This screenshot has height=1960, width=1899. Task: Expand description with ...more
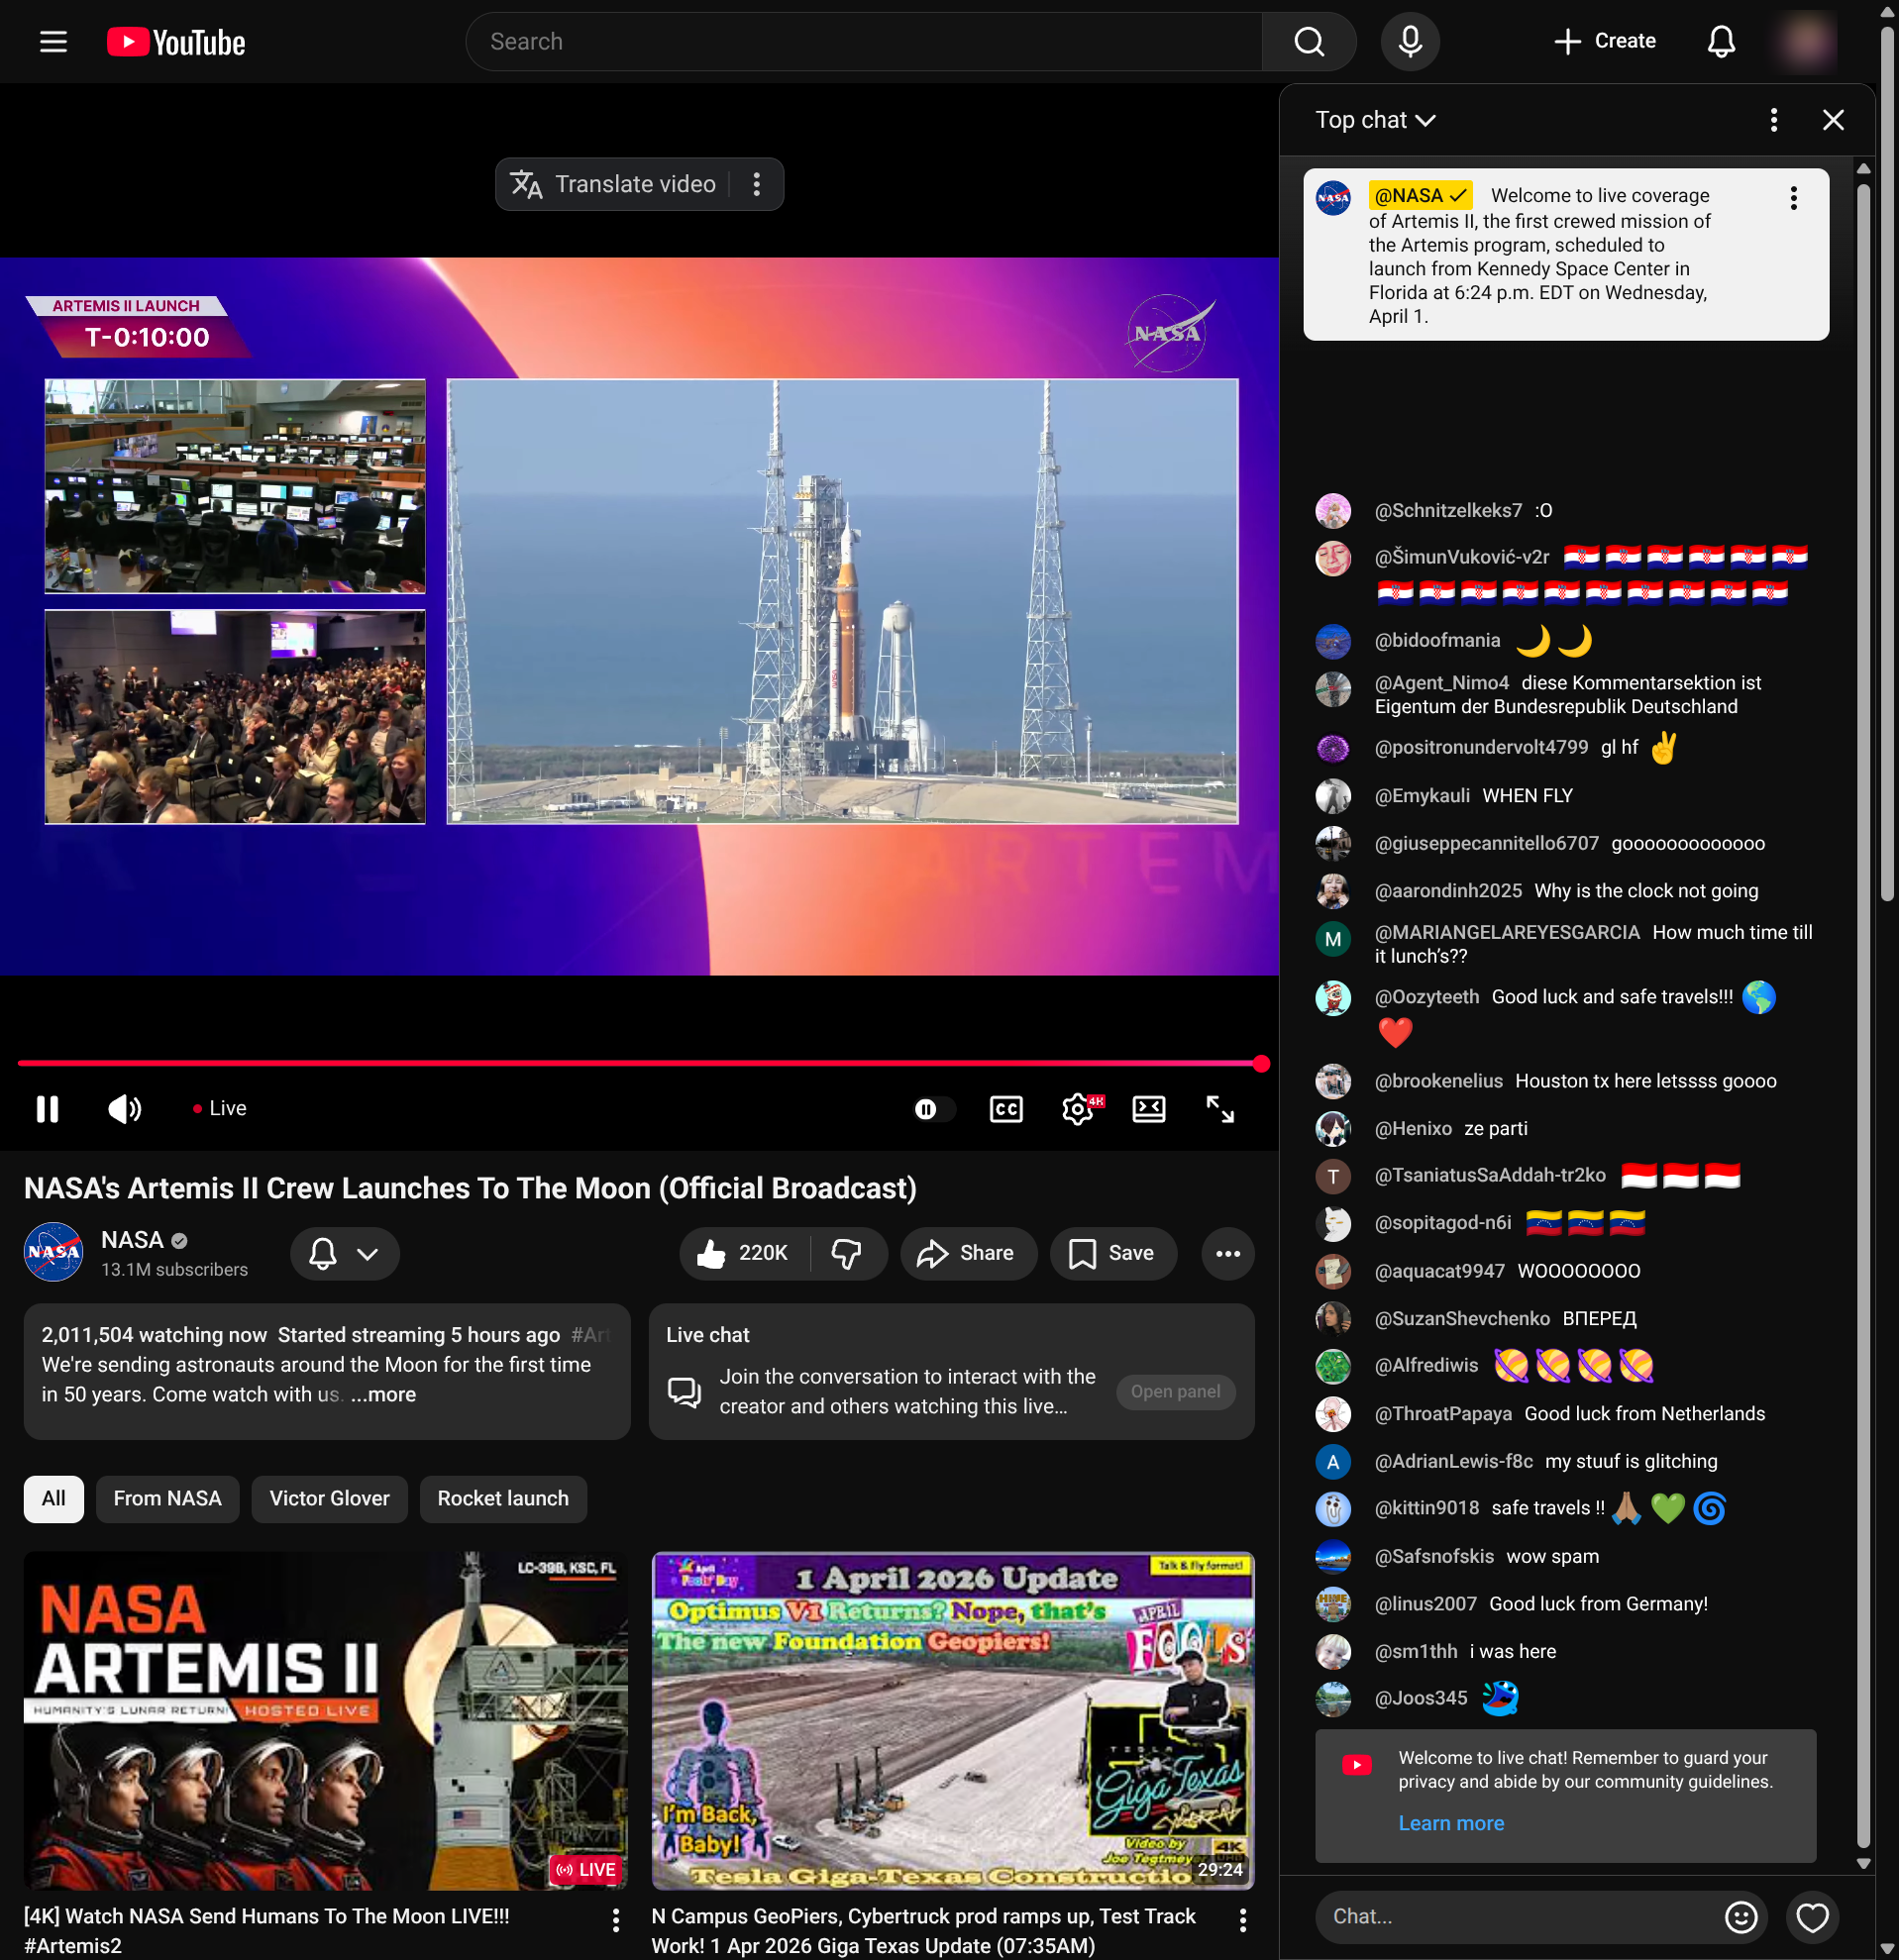tap(383, 1394)
